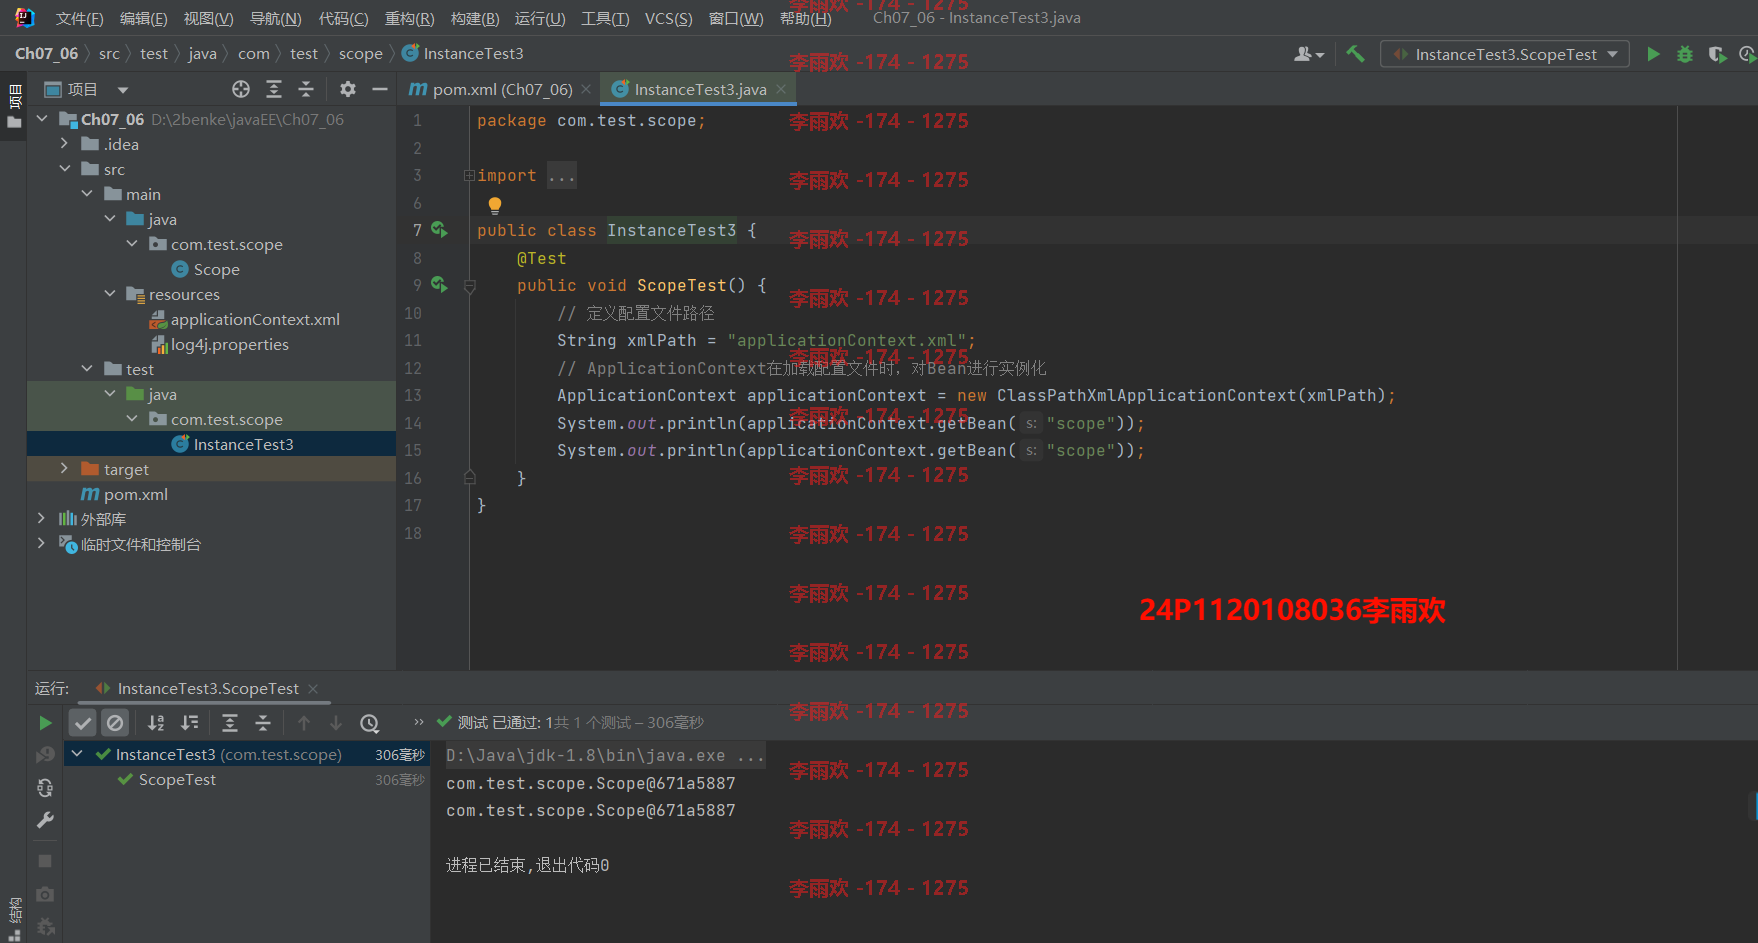Click Ch07_06 in the breadcrumb bar
The width and height of the screenshot is (1758, 943).
tap(46, 54)
